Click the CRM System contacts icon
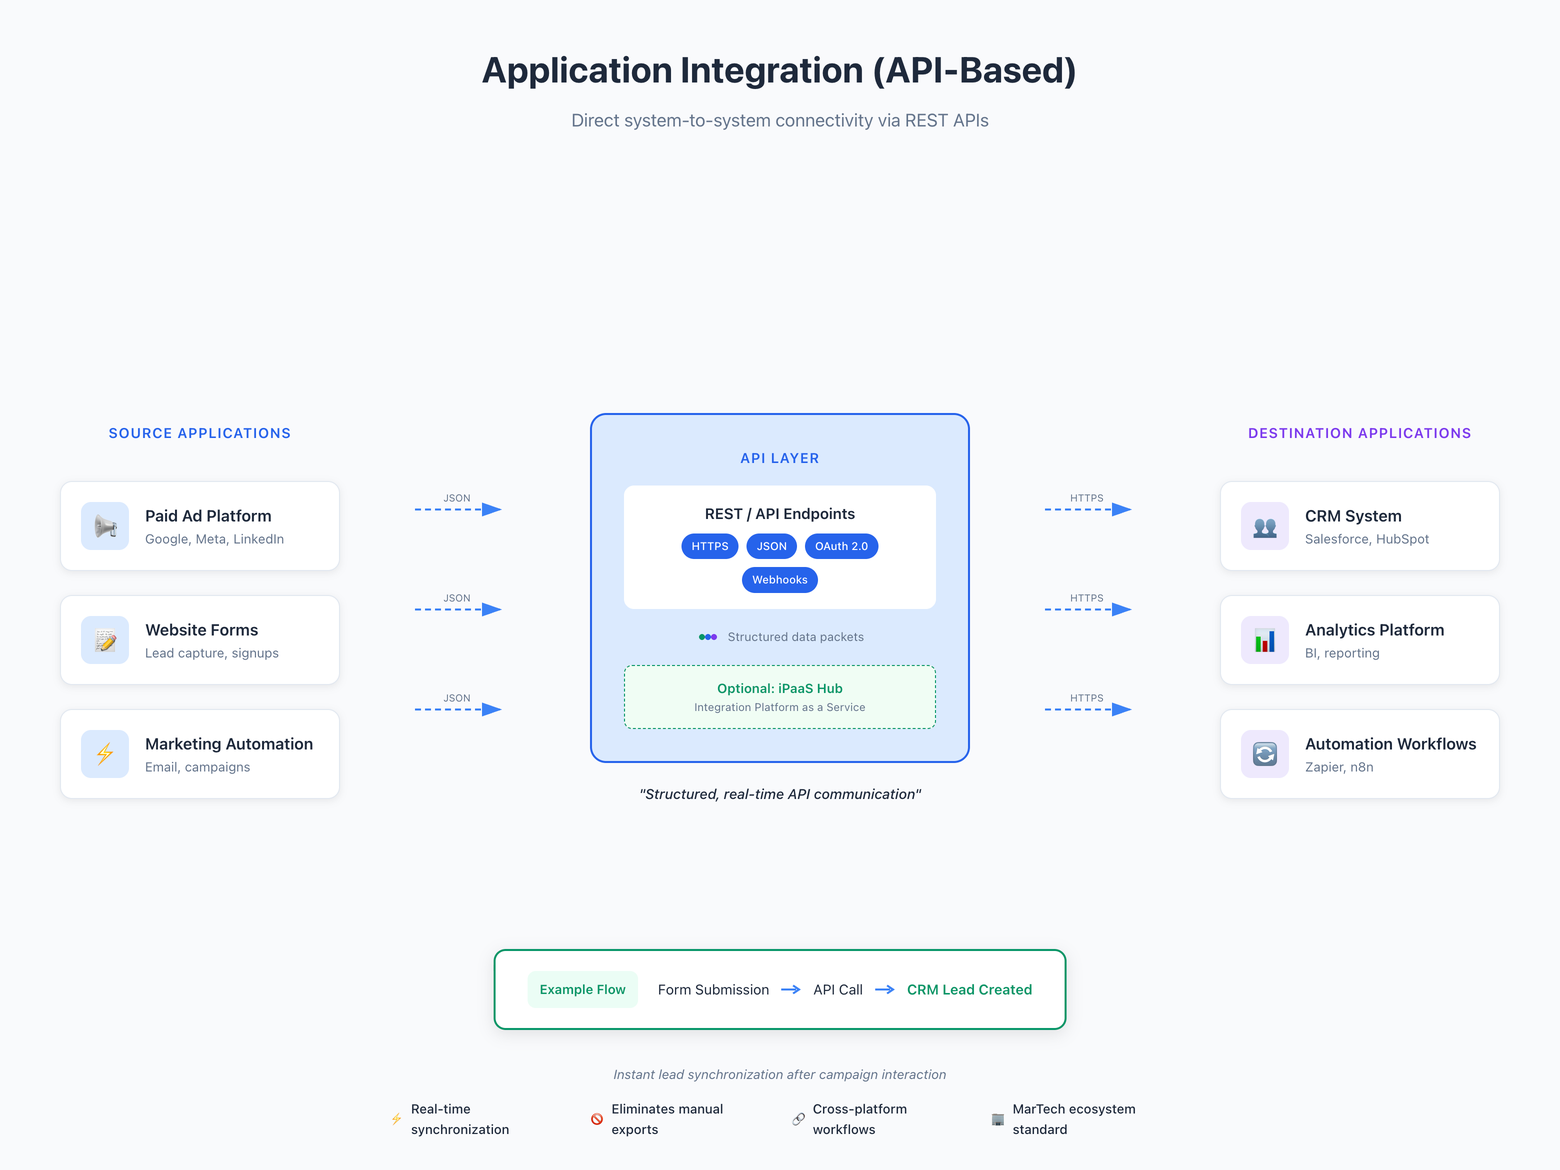1560x1170 pixels. click(x=1264, y=525)
